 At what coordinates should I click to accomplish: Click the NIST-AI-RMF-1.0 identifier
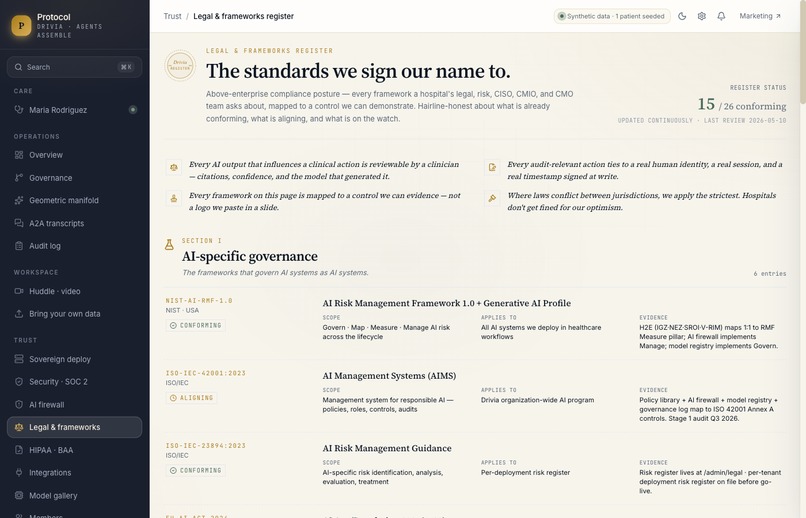click(199, 300)
